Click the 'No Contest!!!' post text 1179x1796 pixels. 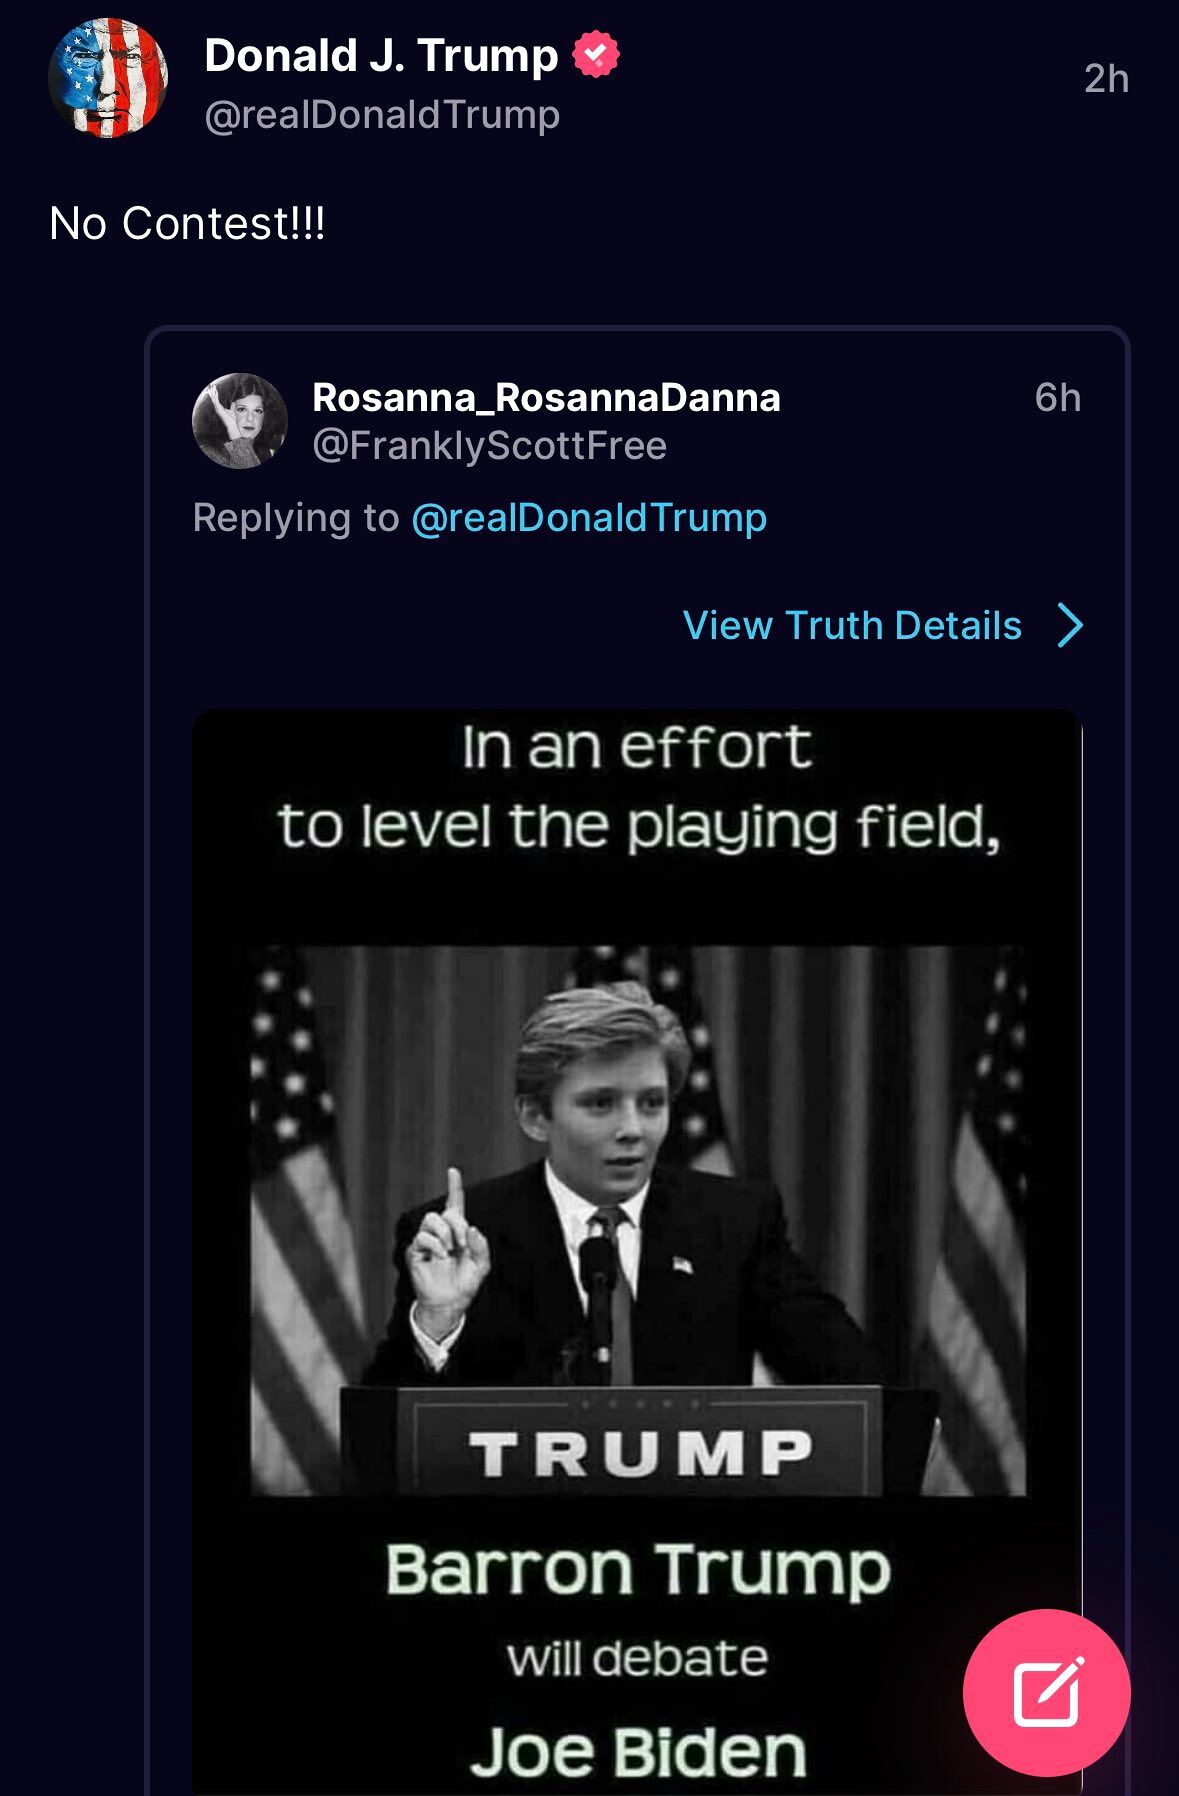tap(187, 223)
